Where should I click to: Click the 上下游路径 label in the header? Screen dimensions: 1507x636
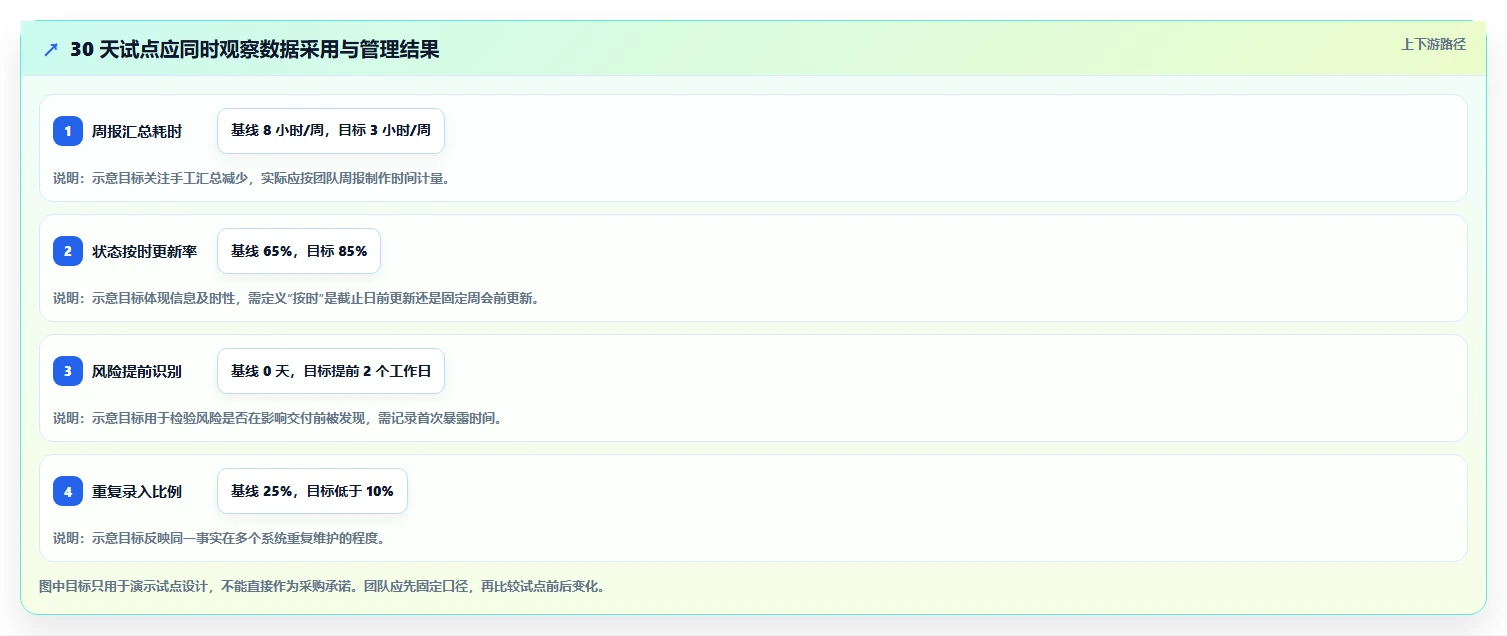1433,44
